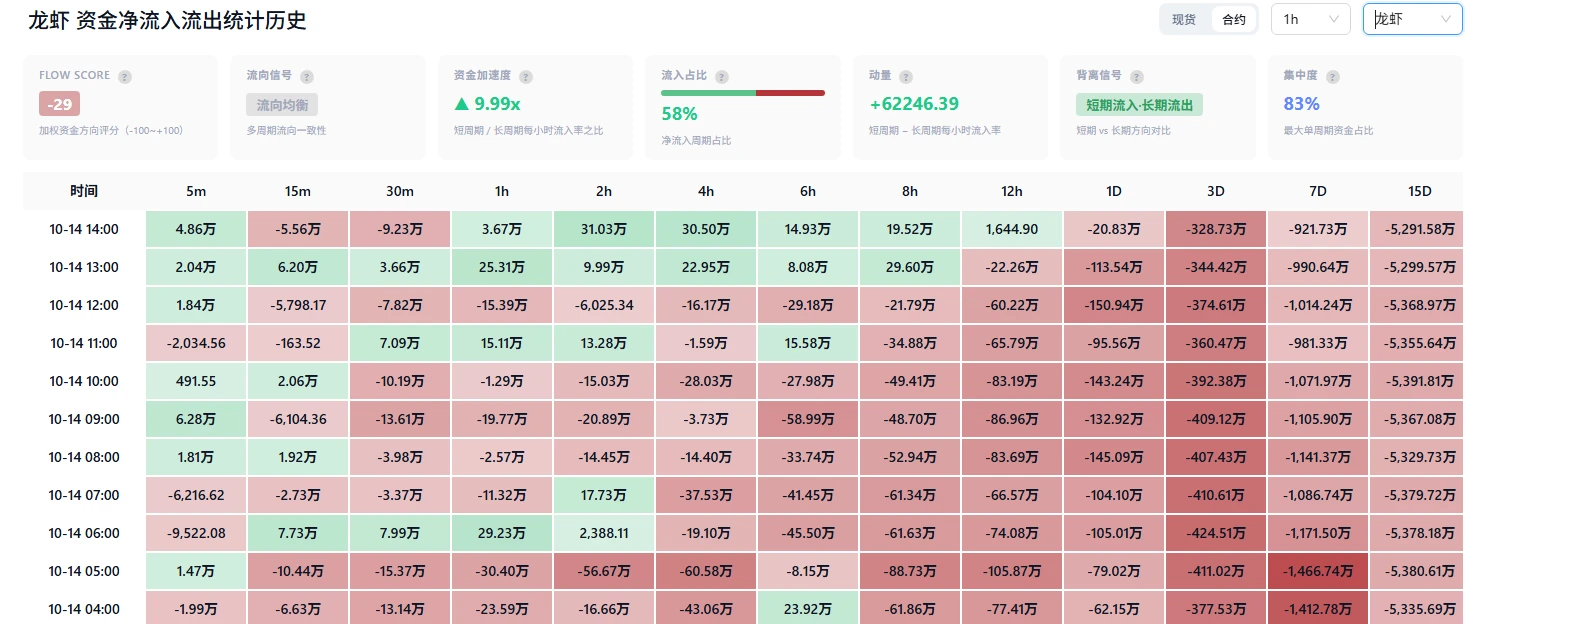Click the 4h column header
The width and height of the screenshot is (1571, 624).
click(x=706, y=191)
